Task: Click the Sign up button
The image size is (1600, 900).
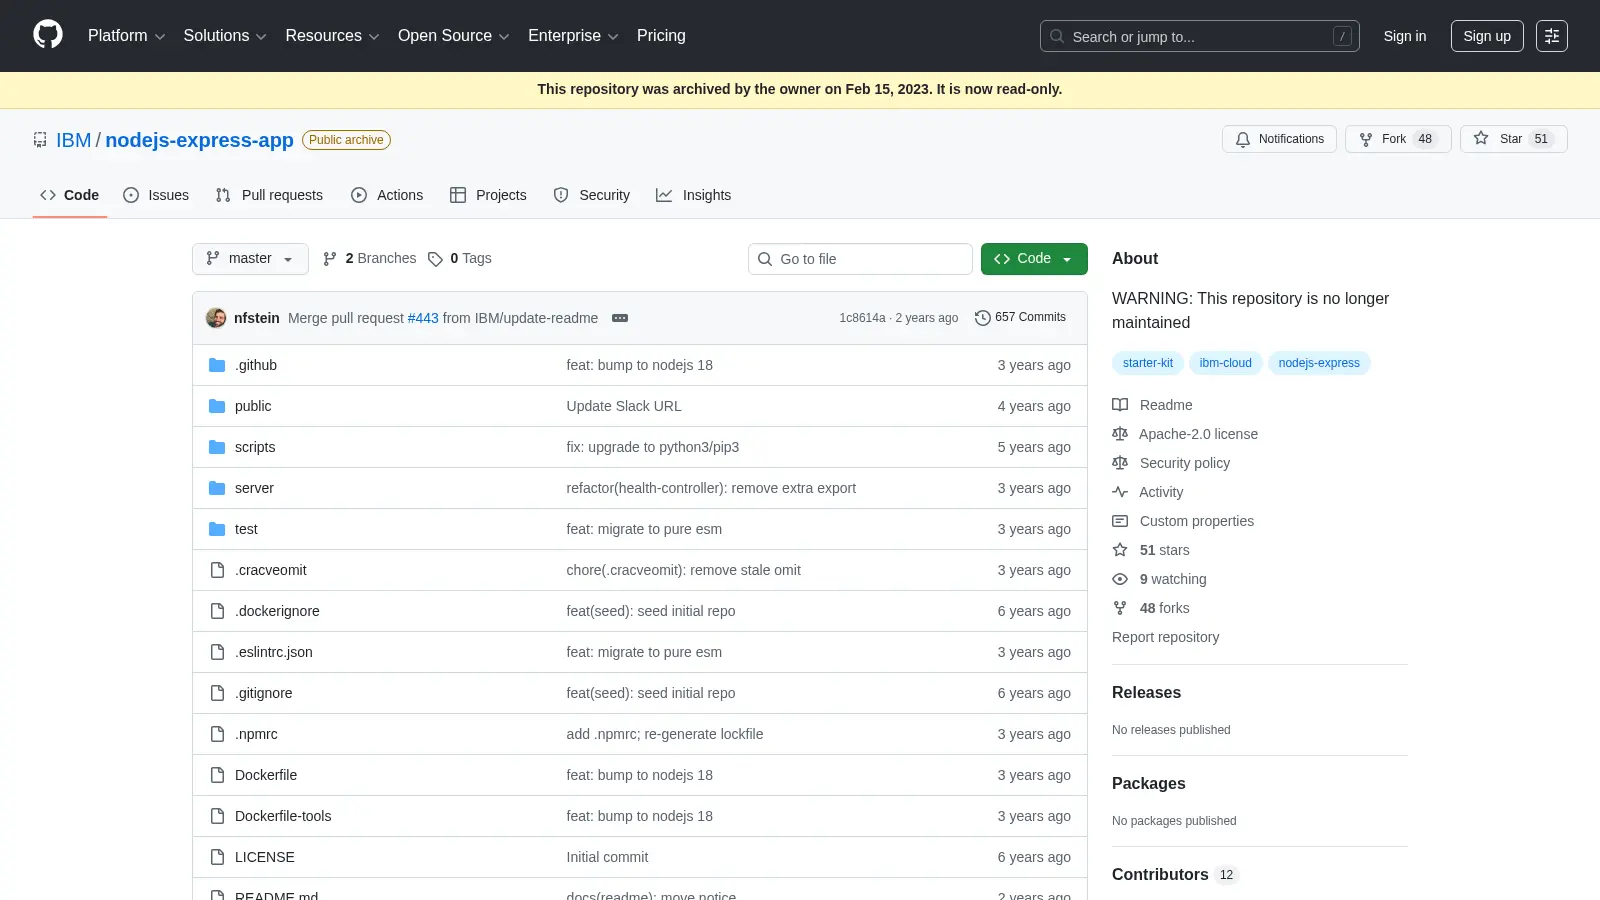Action: pyautogui.click(x=1487, y=36)
